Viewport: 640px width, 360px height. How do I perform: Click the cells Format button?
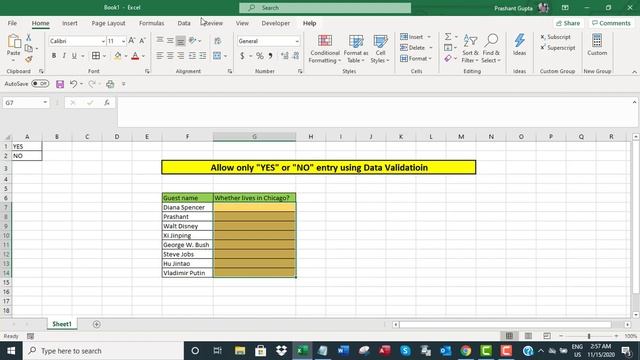point(416,59)
